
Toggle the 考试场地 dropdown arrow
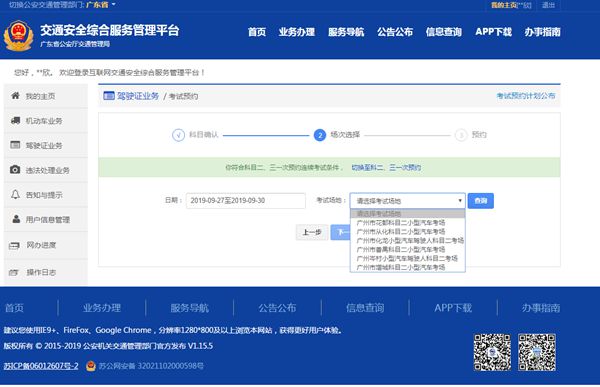(460, 201)
